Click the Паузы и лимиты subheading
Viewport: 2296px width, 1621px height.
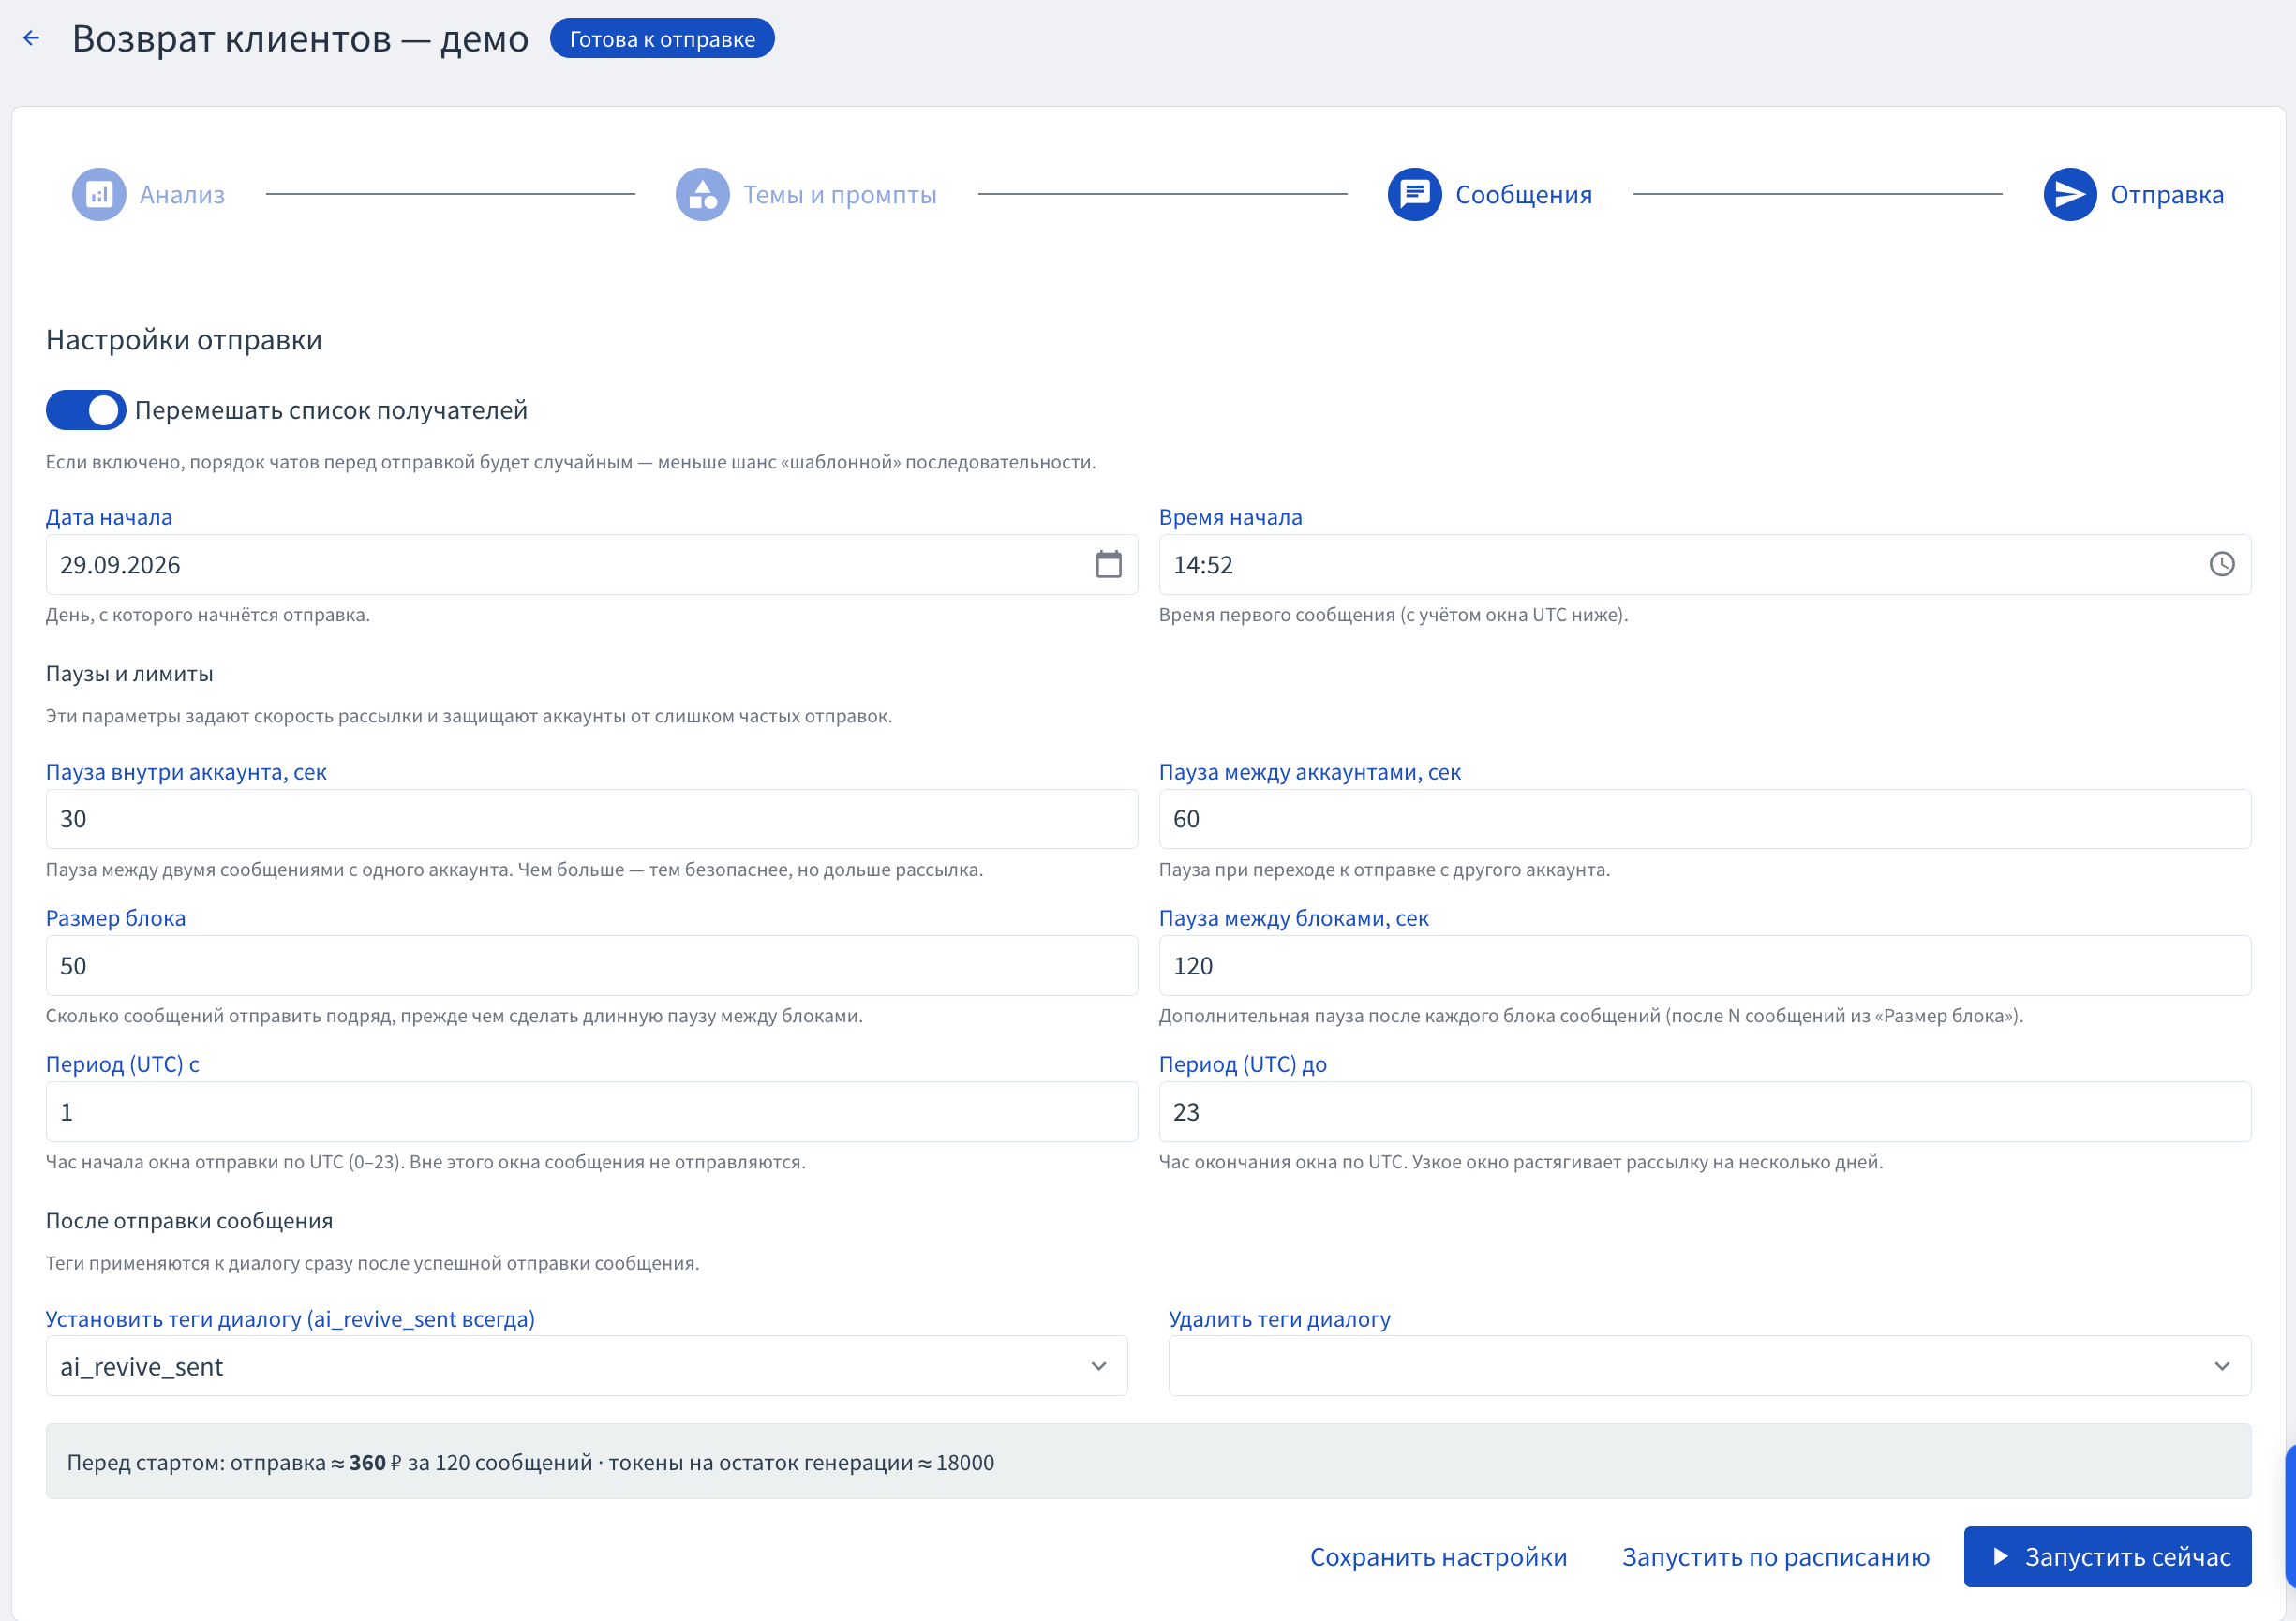(129, 673)
